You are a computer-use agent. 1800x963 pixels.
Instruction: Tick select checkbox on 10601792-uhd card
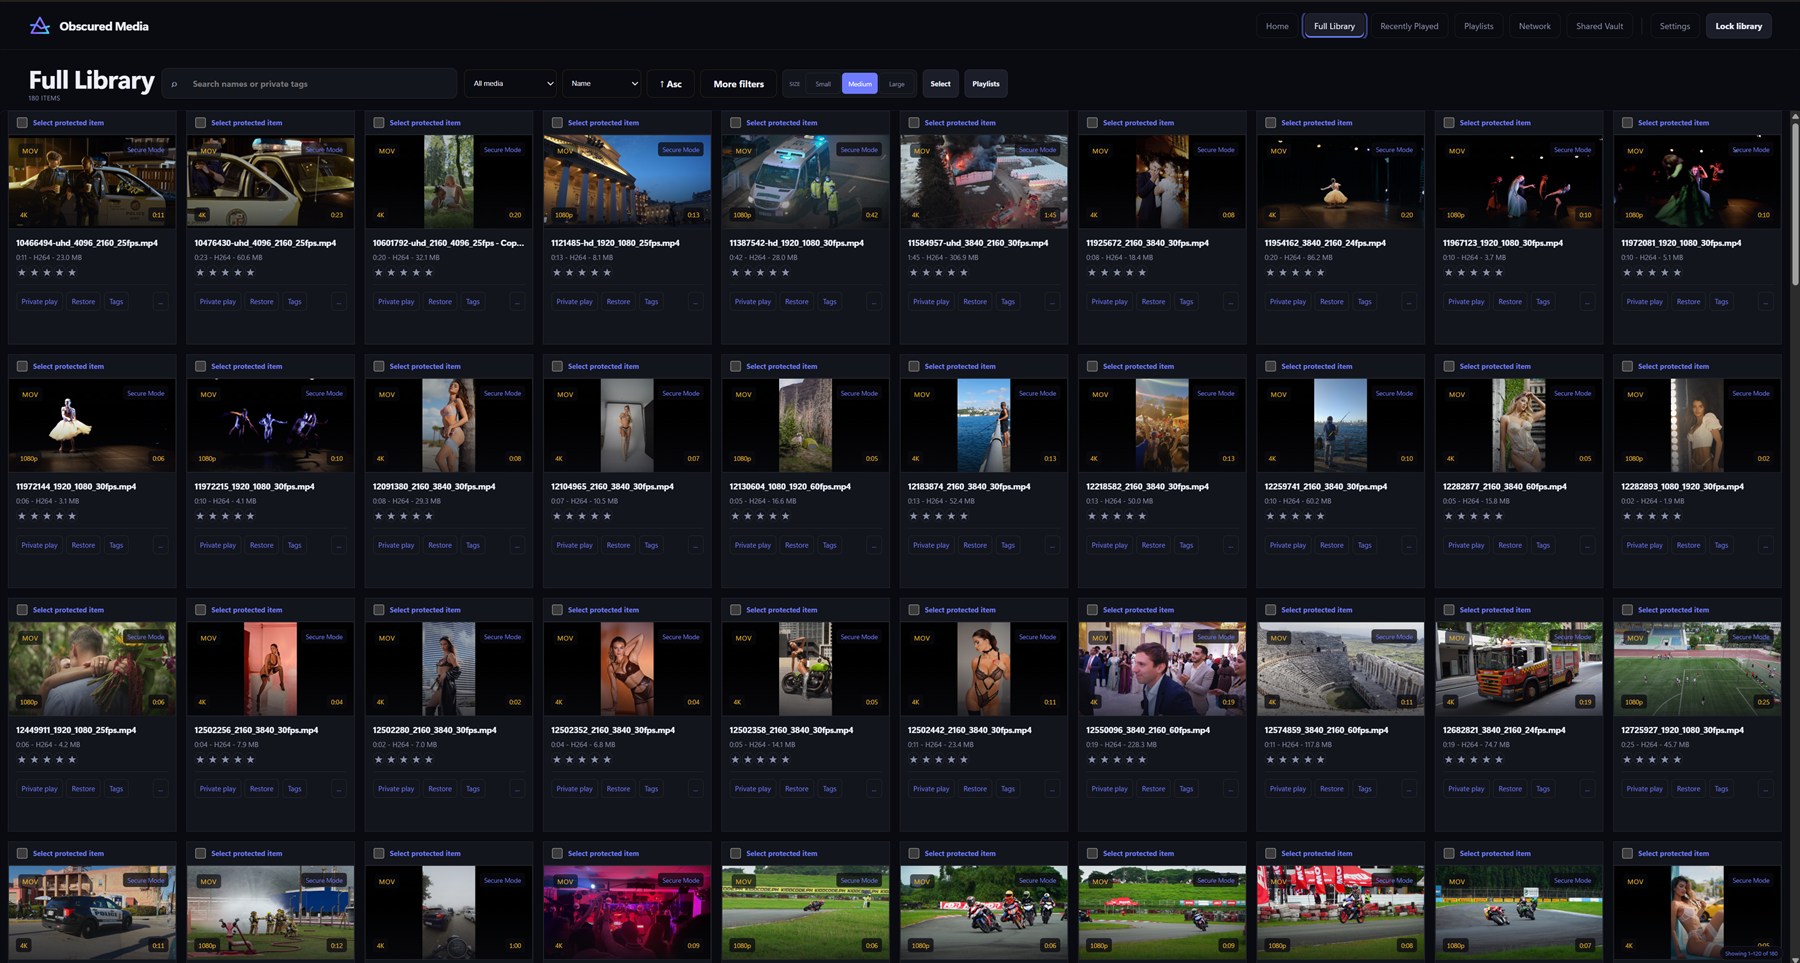pos(379,123)
